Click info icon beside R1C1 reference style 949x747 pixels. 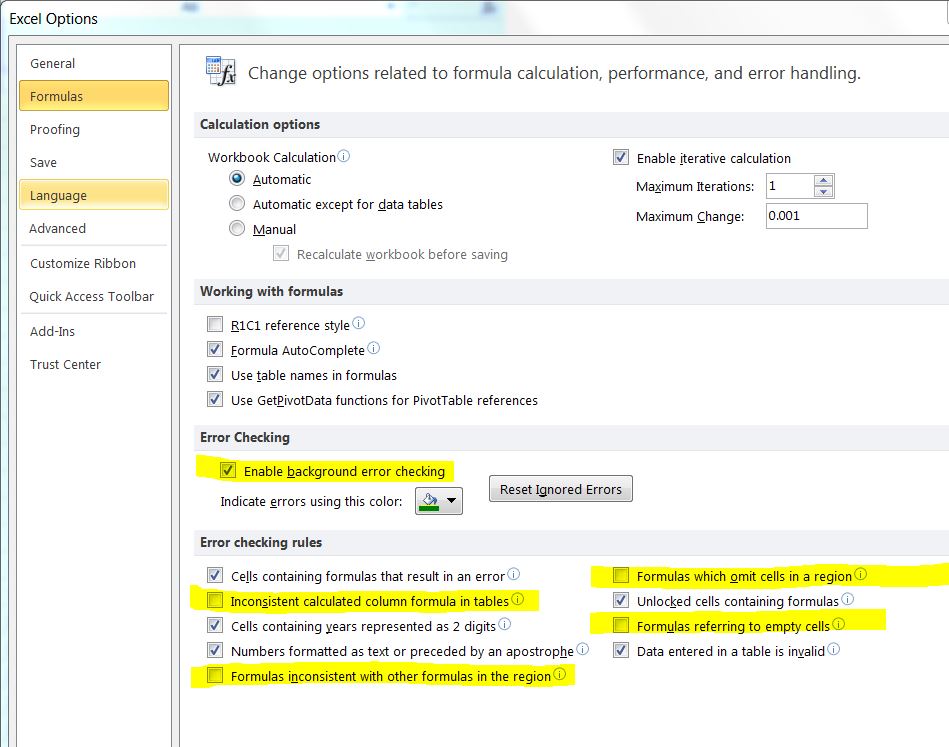pos(359,324)
